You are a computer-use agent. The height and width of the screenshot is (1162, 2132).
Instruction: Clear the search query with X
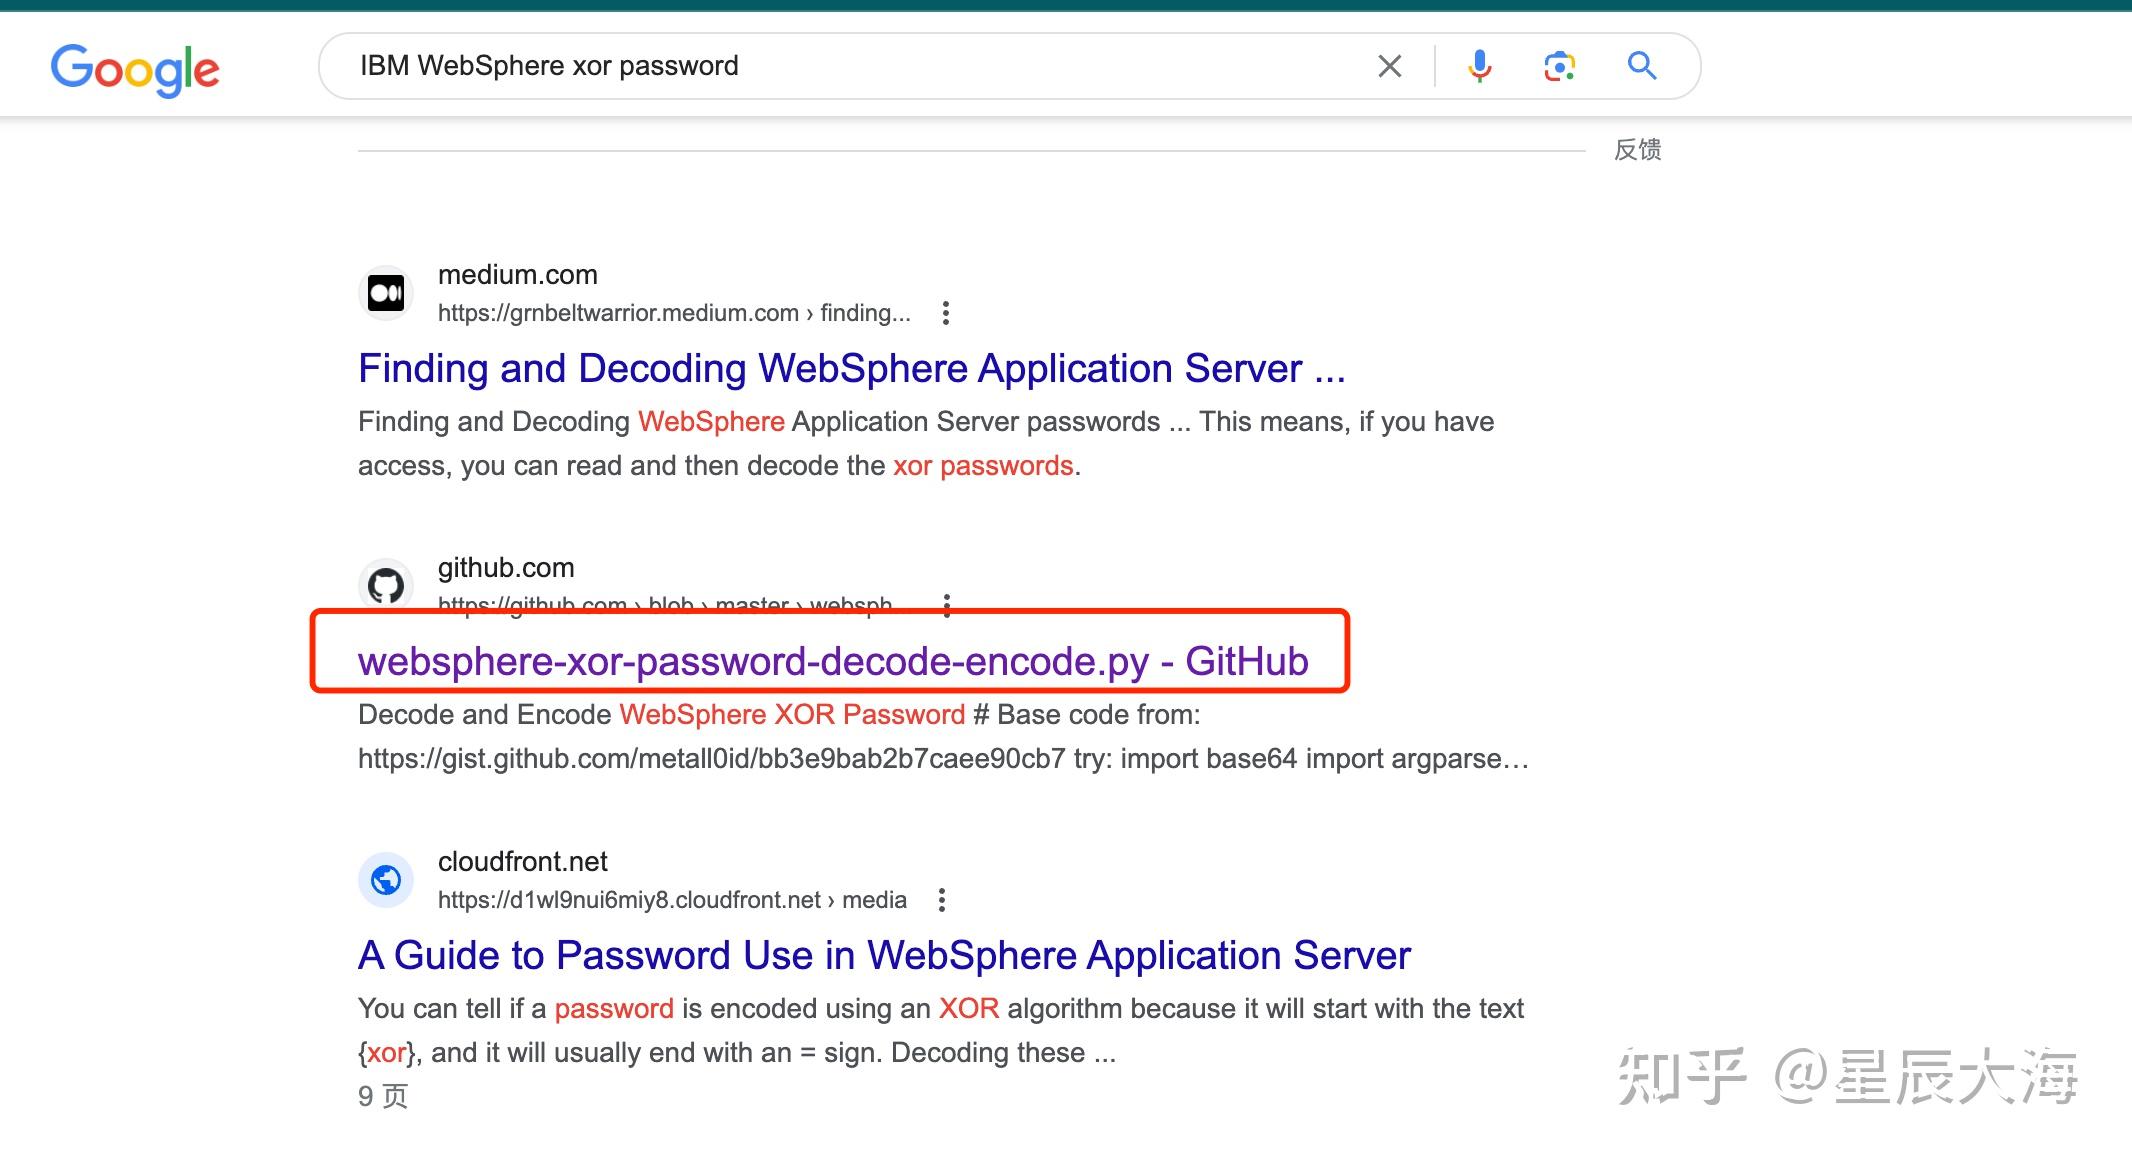(1389, 66)
